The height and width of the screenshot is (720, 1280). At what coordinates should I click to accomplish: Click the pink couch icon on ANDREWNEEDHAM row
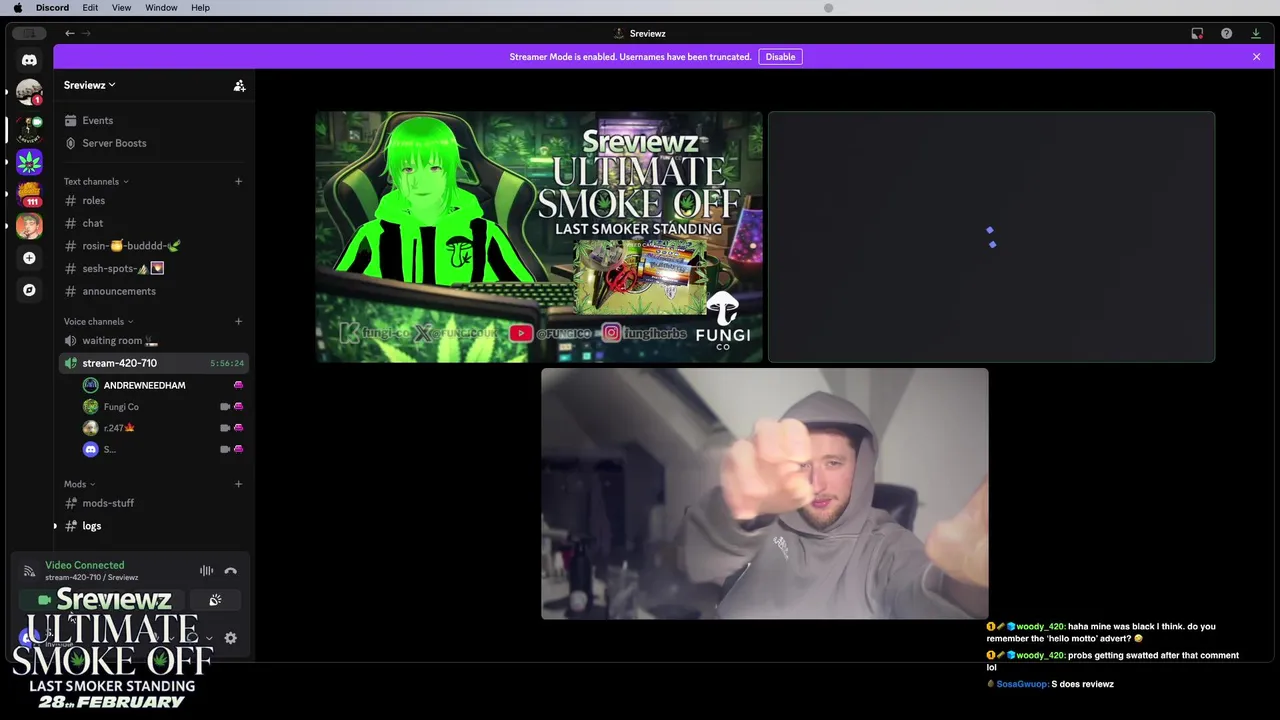pyautogui.click(x=238, y=385)
